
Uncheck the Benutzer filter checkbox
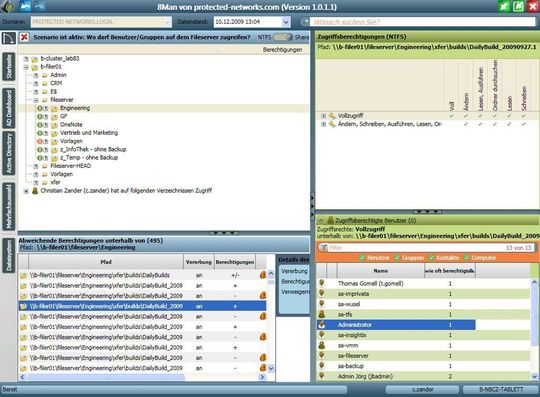(362, 258)
